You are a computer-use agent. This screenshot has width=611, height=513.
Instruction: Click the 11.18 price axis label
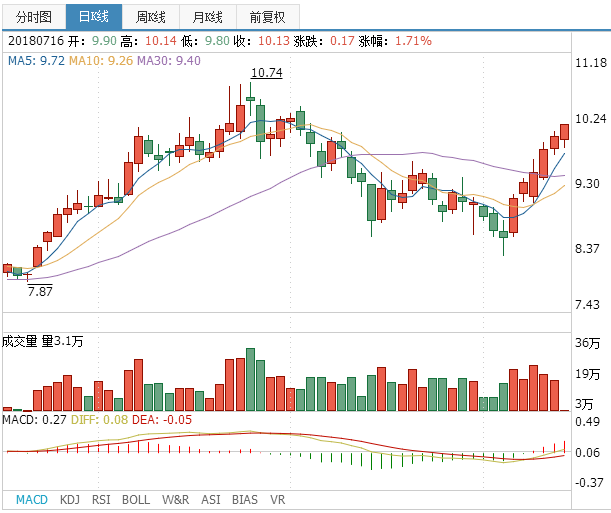coord(591,63)
